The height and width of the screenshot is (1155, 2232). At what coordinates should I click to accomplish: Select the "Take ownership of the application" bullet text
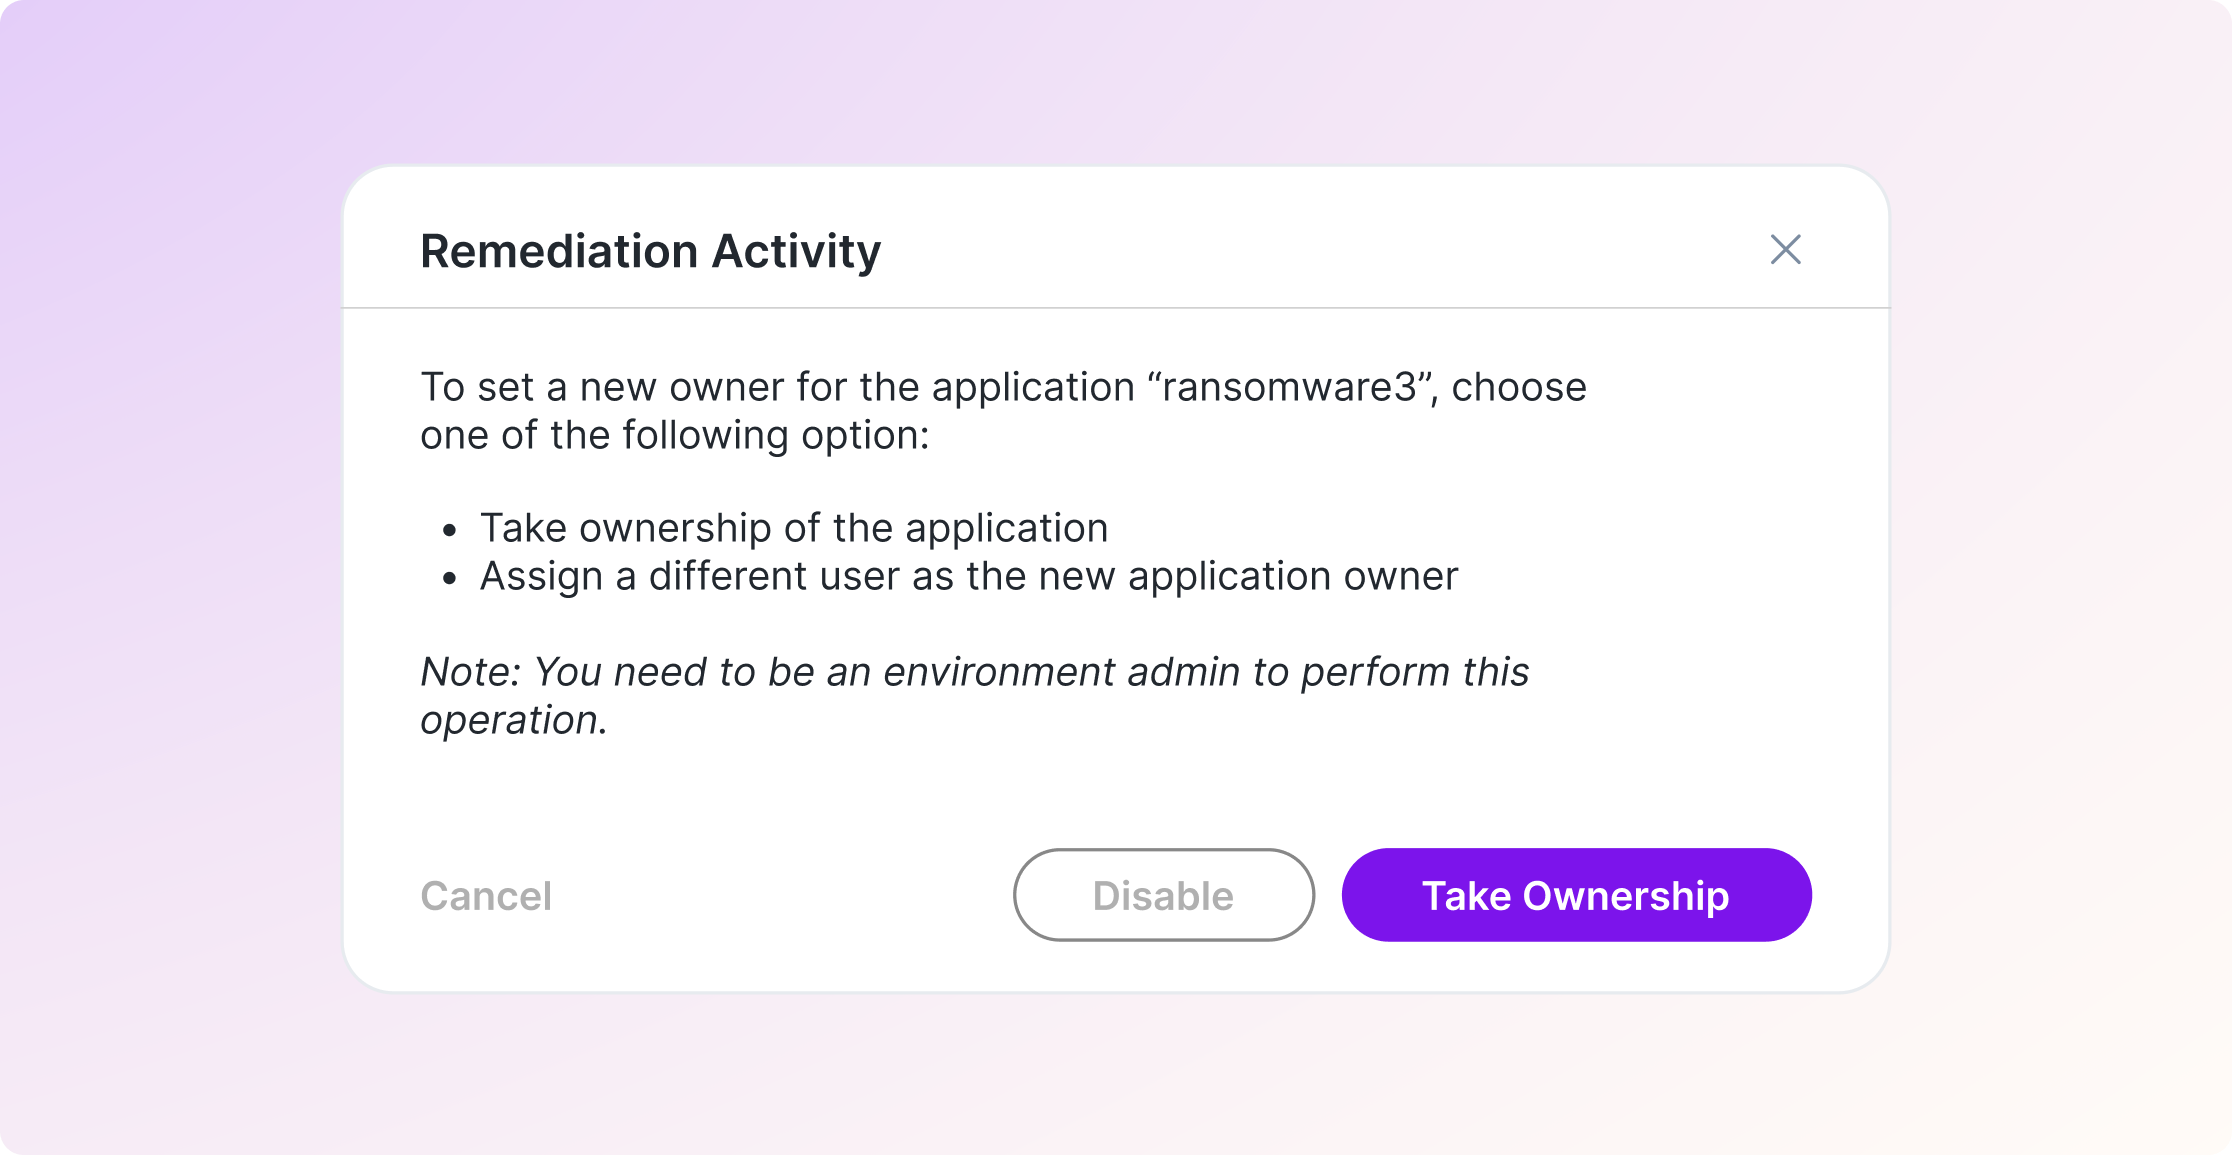coord(794,528)
